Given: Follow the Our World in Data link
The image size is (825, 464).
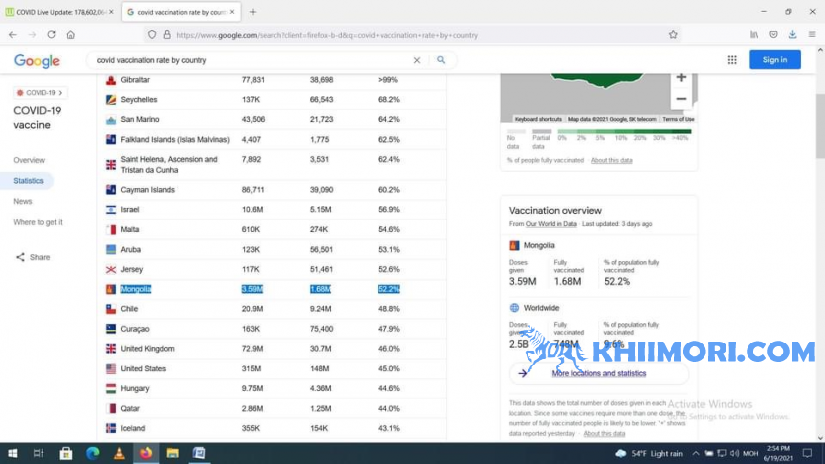Looking at the screenshot, I should tap(551, 224).
